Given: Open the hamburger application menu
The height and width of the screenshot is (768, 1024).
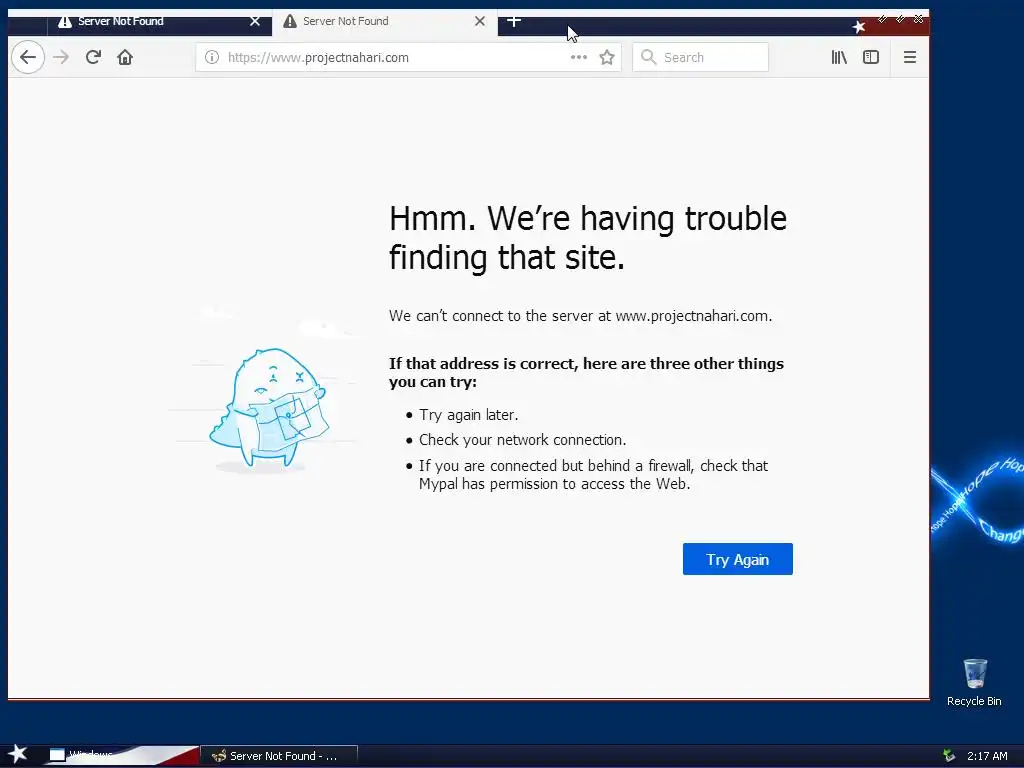Looking at the screenshot, I should [x=910, y=57].
